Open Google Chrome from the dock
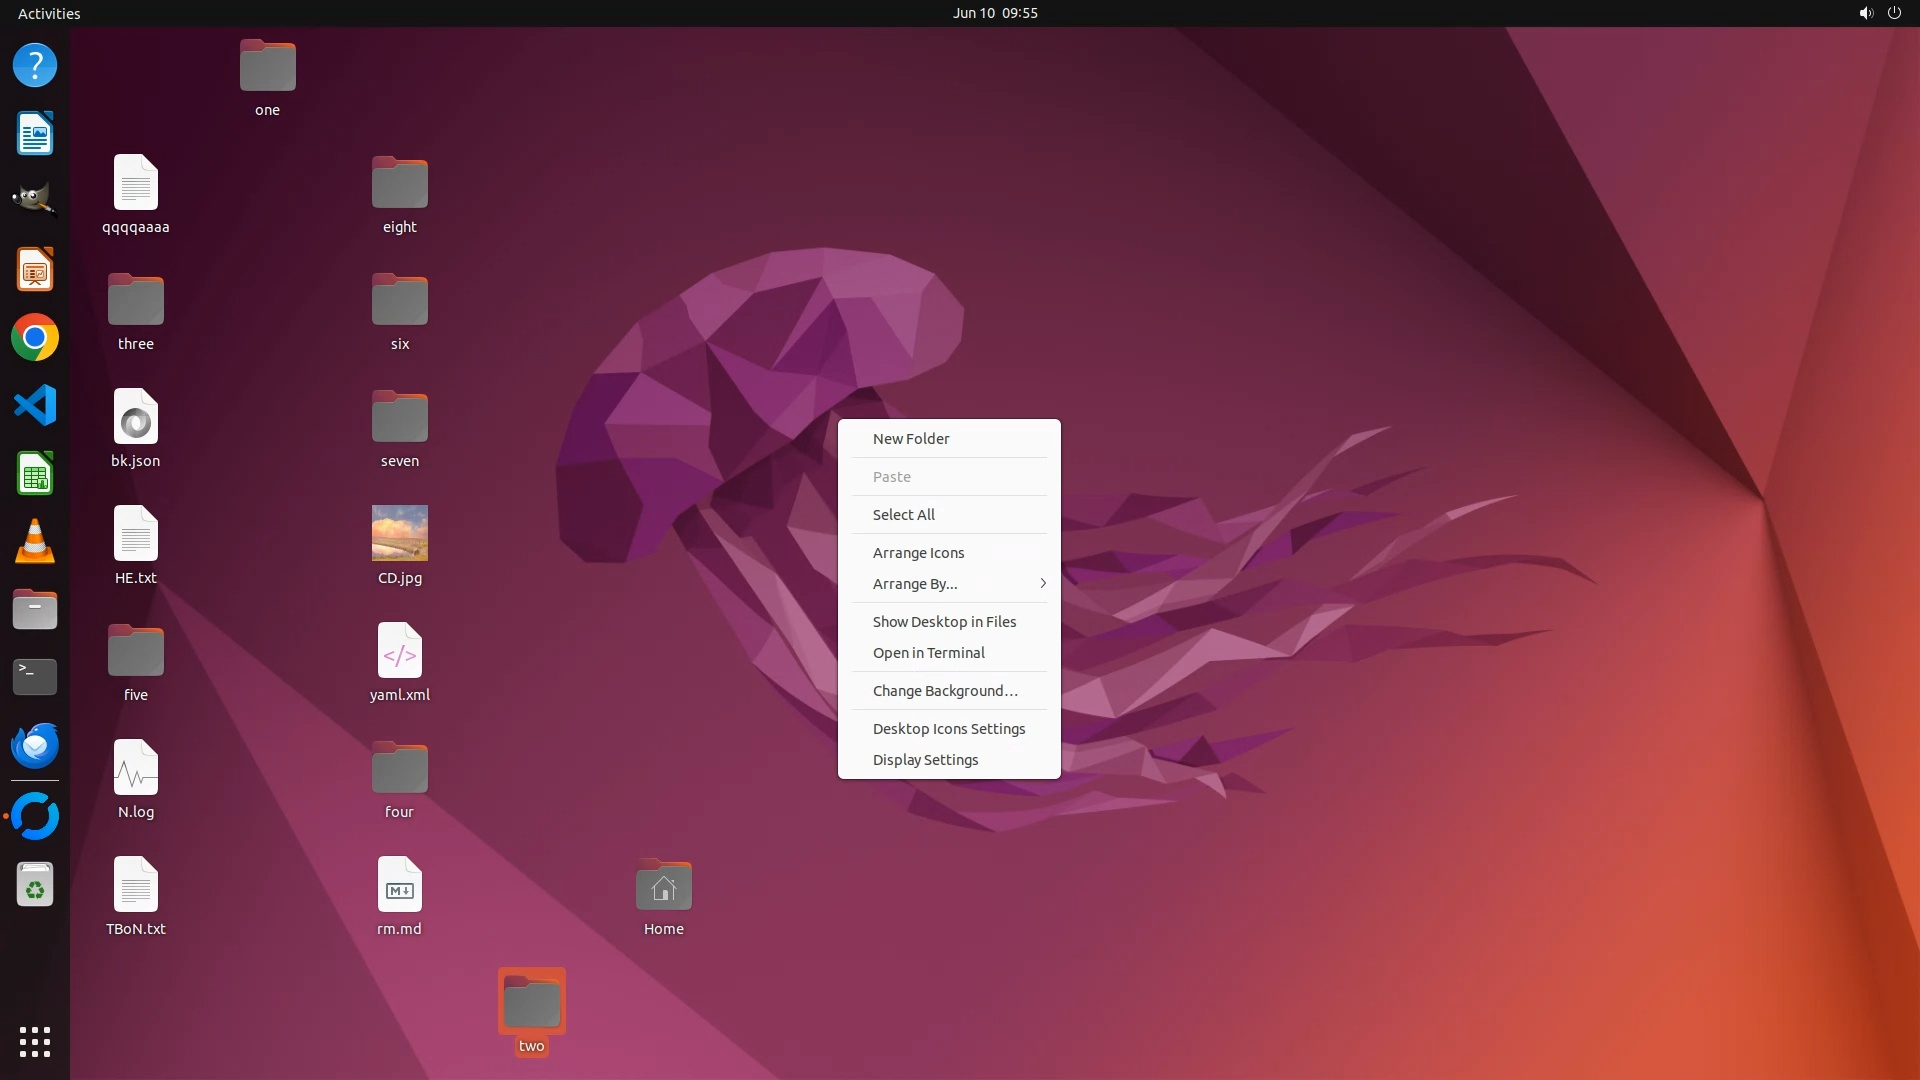 35,338
